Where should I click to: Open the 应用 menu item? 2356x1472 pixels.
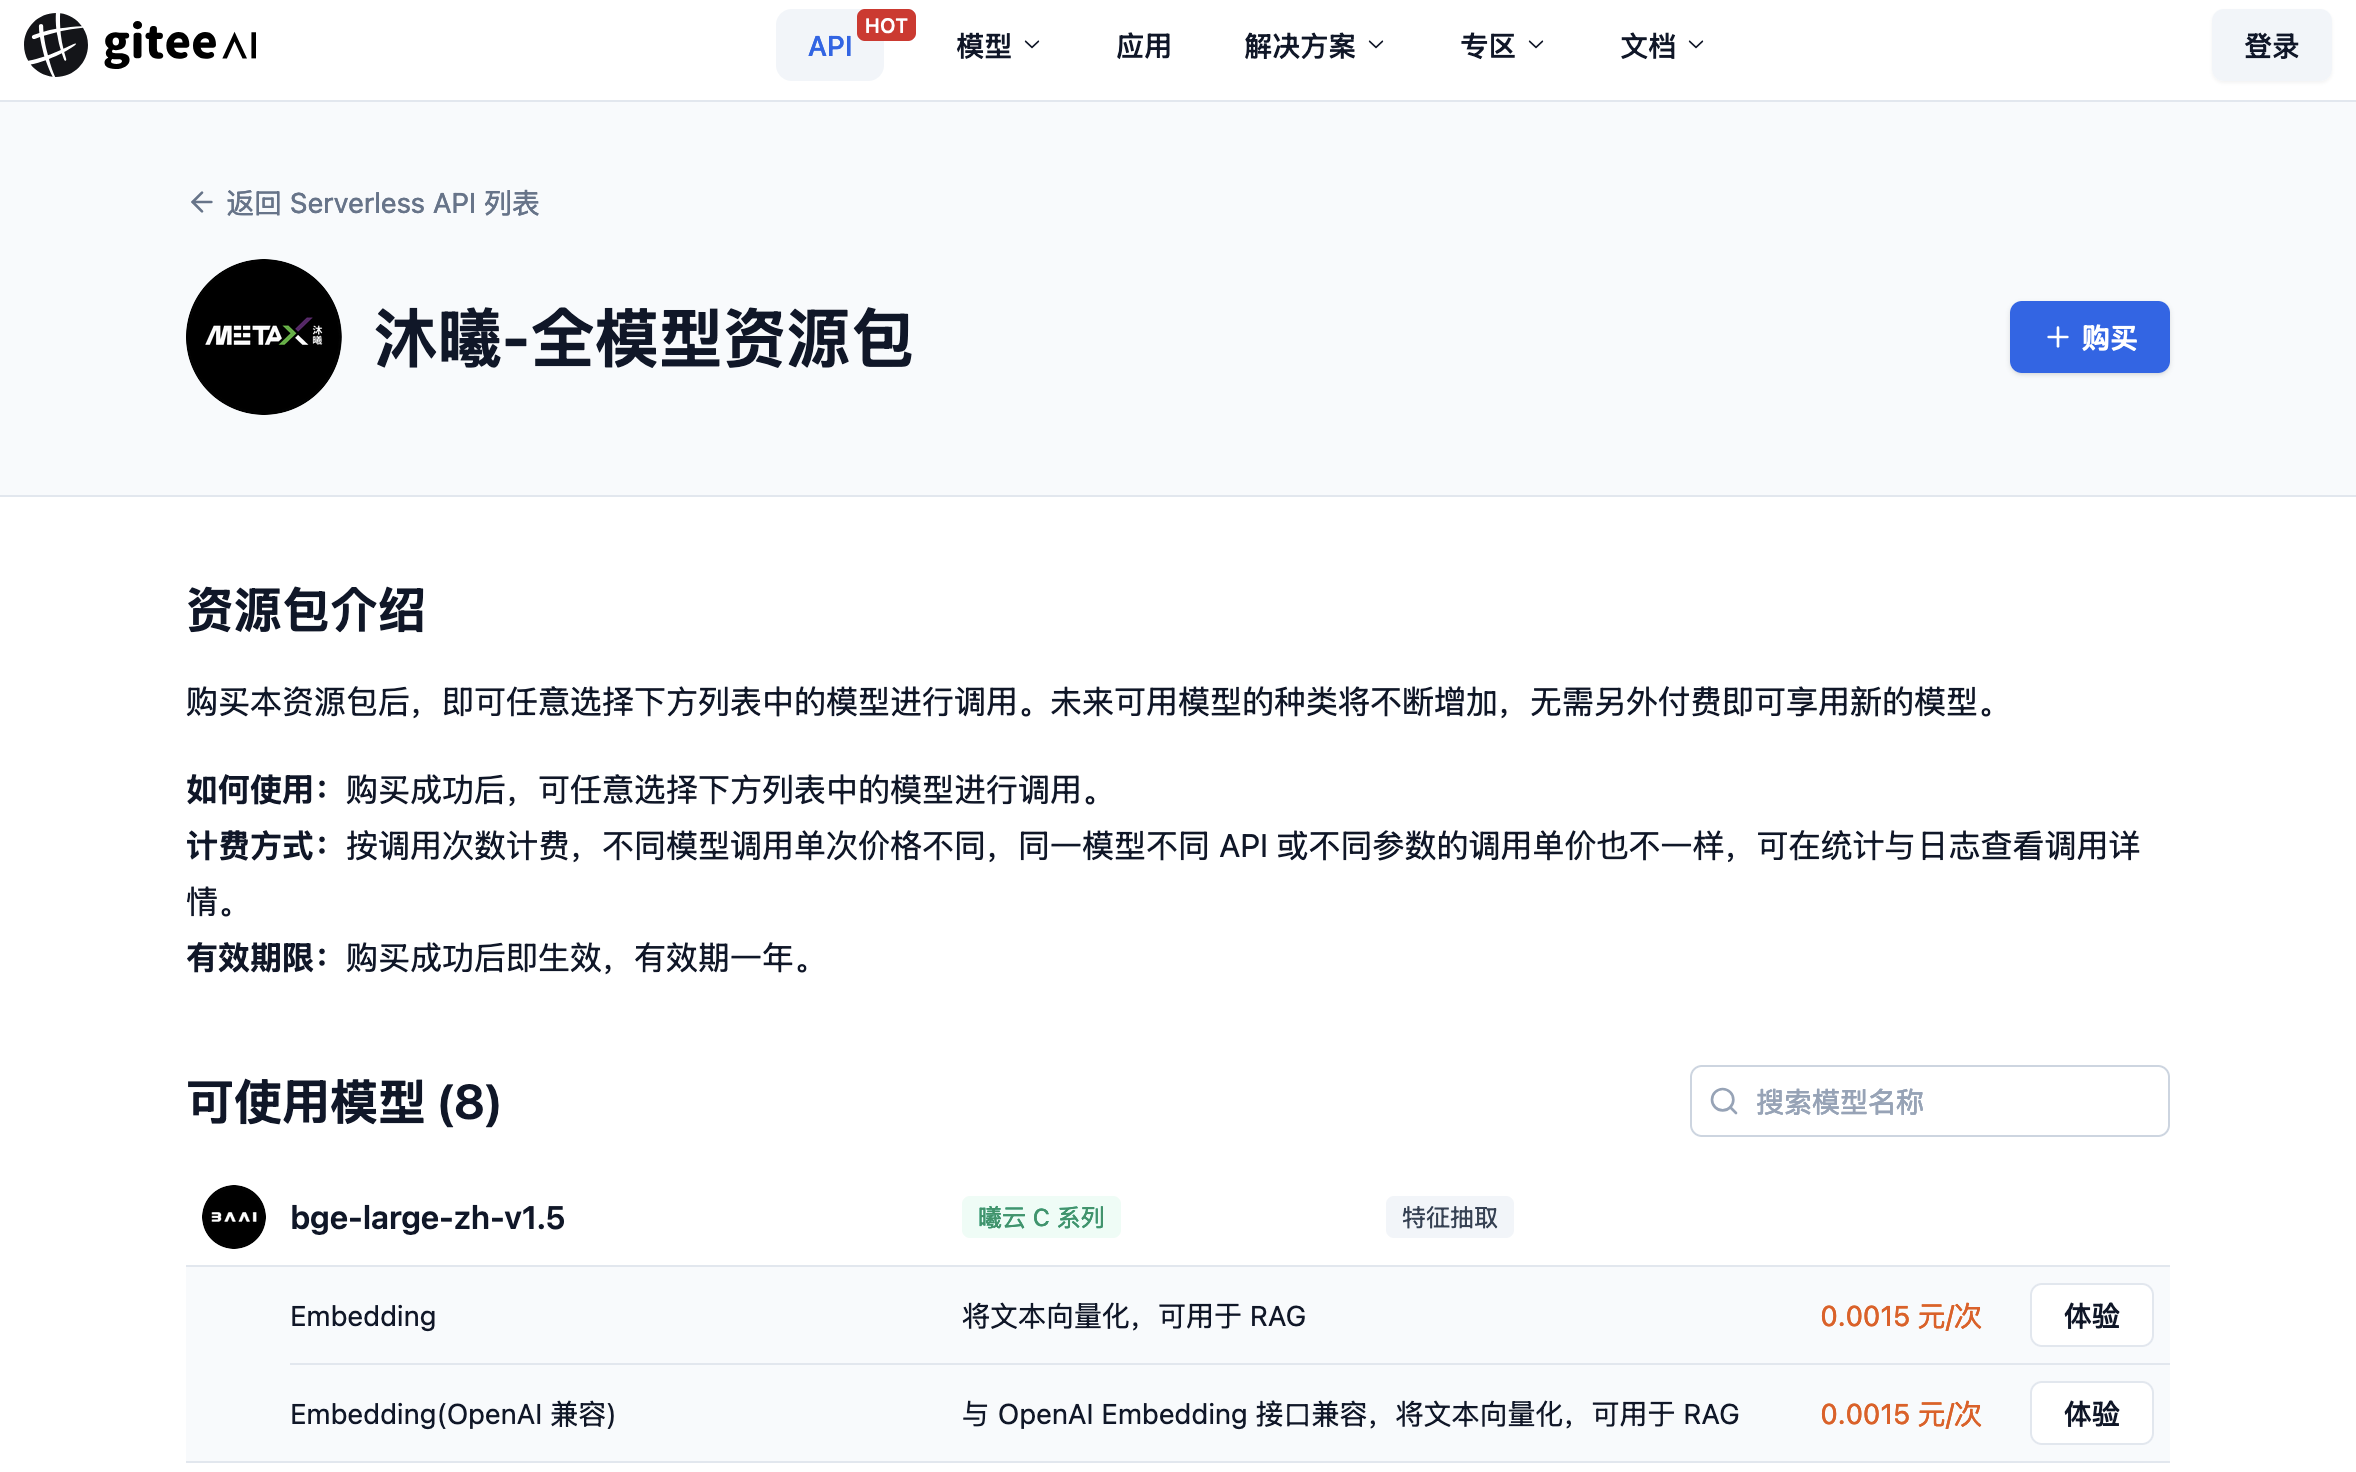coord(1143,46)
